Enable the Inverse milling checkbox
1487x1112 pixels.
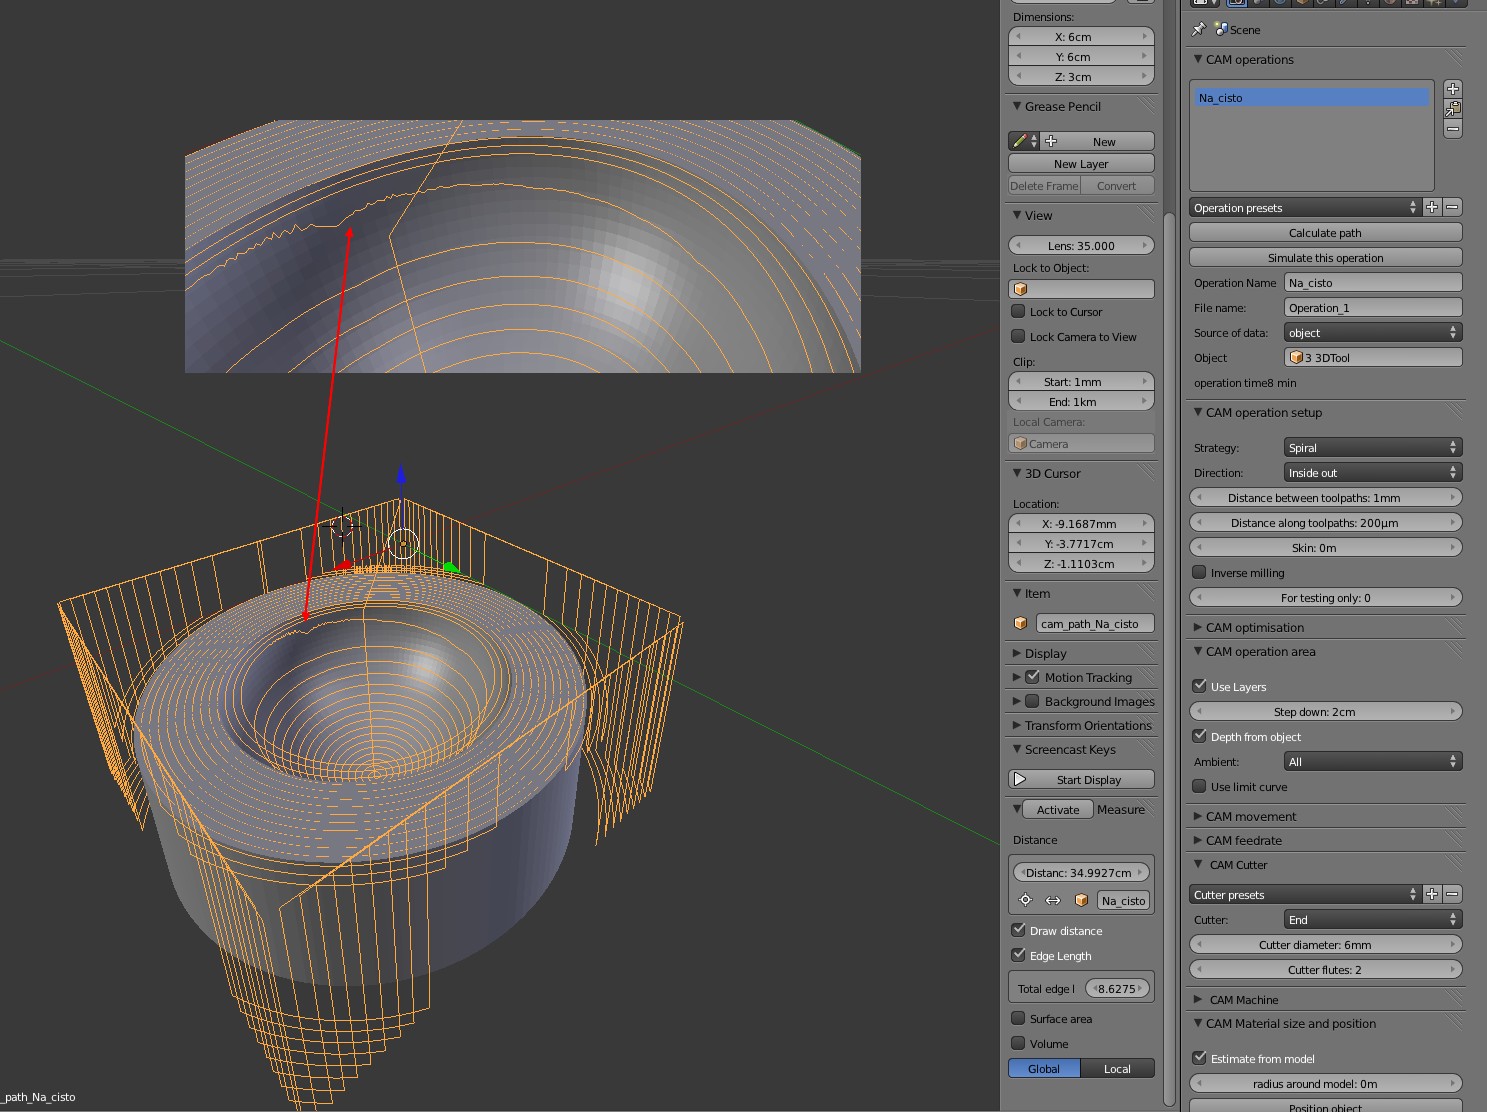coord(1199,572)
